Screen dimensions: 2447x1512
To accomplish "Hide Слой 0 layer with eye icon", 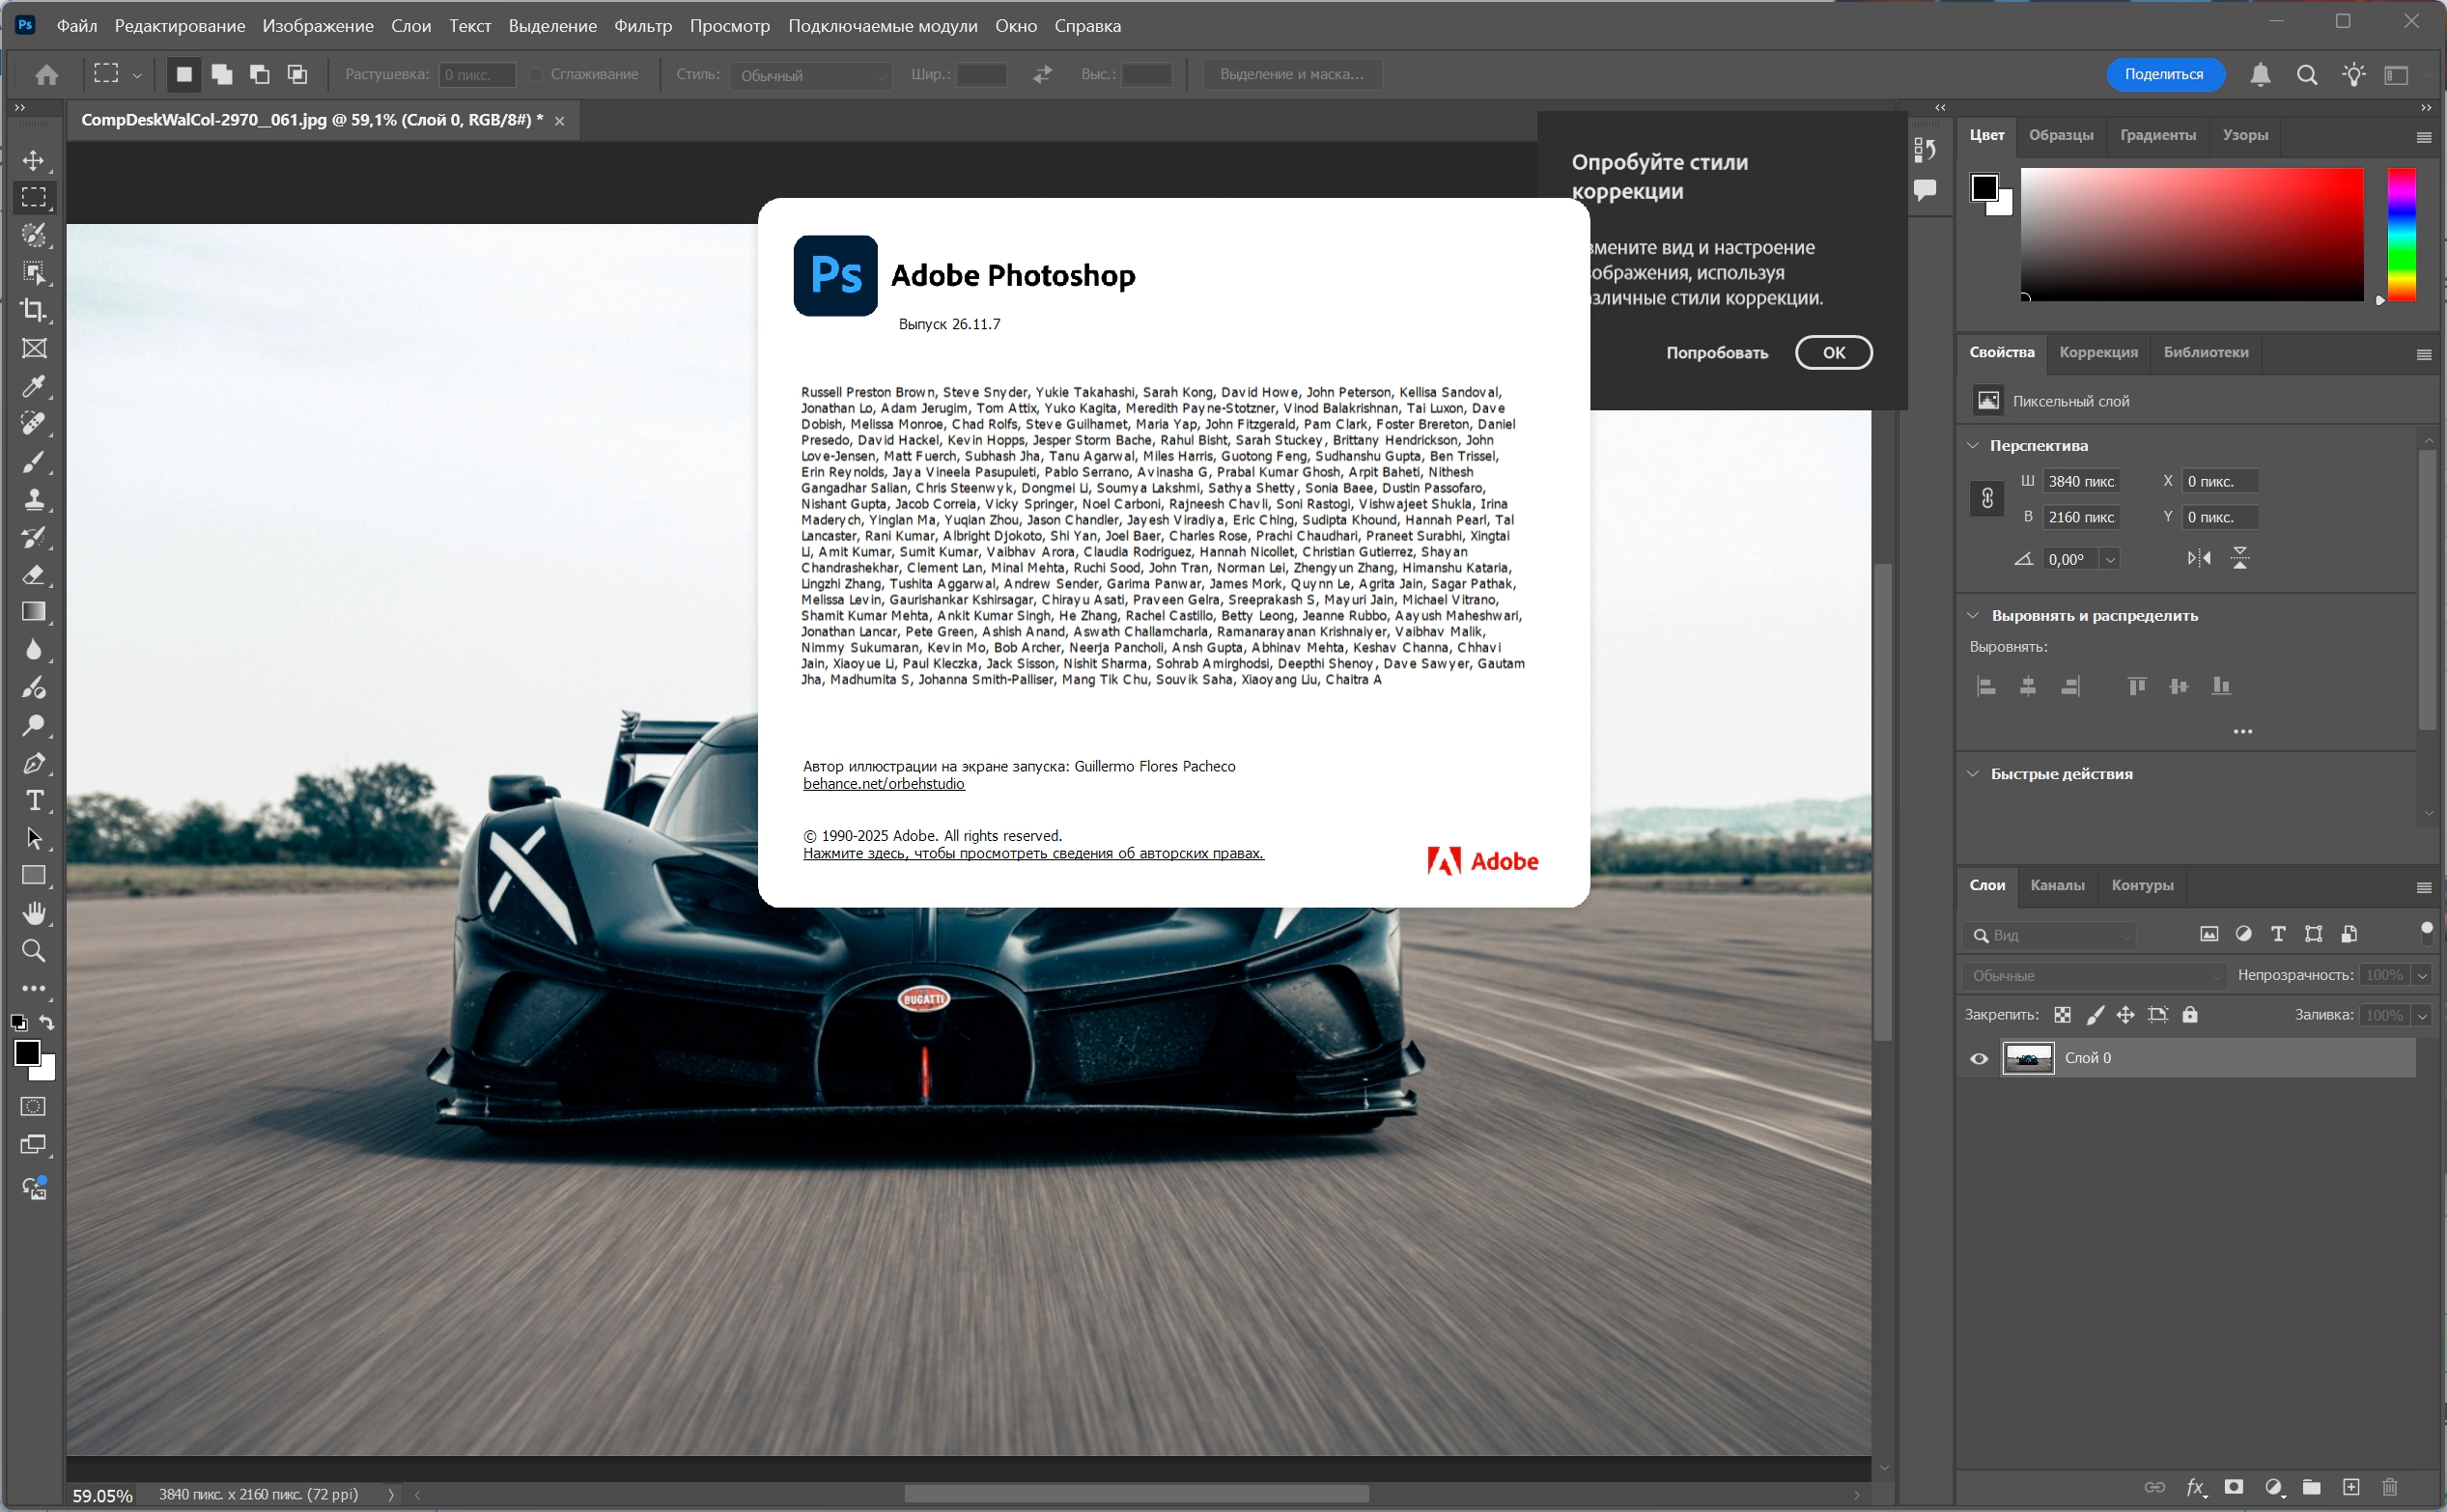I will pos(1979,1058).
